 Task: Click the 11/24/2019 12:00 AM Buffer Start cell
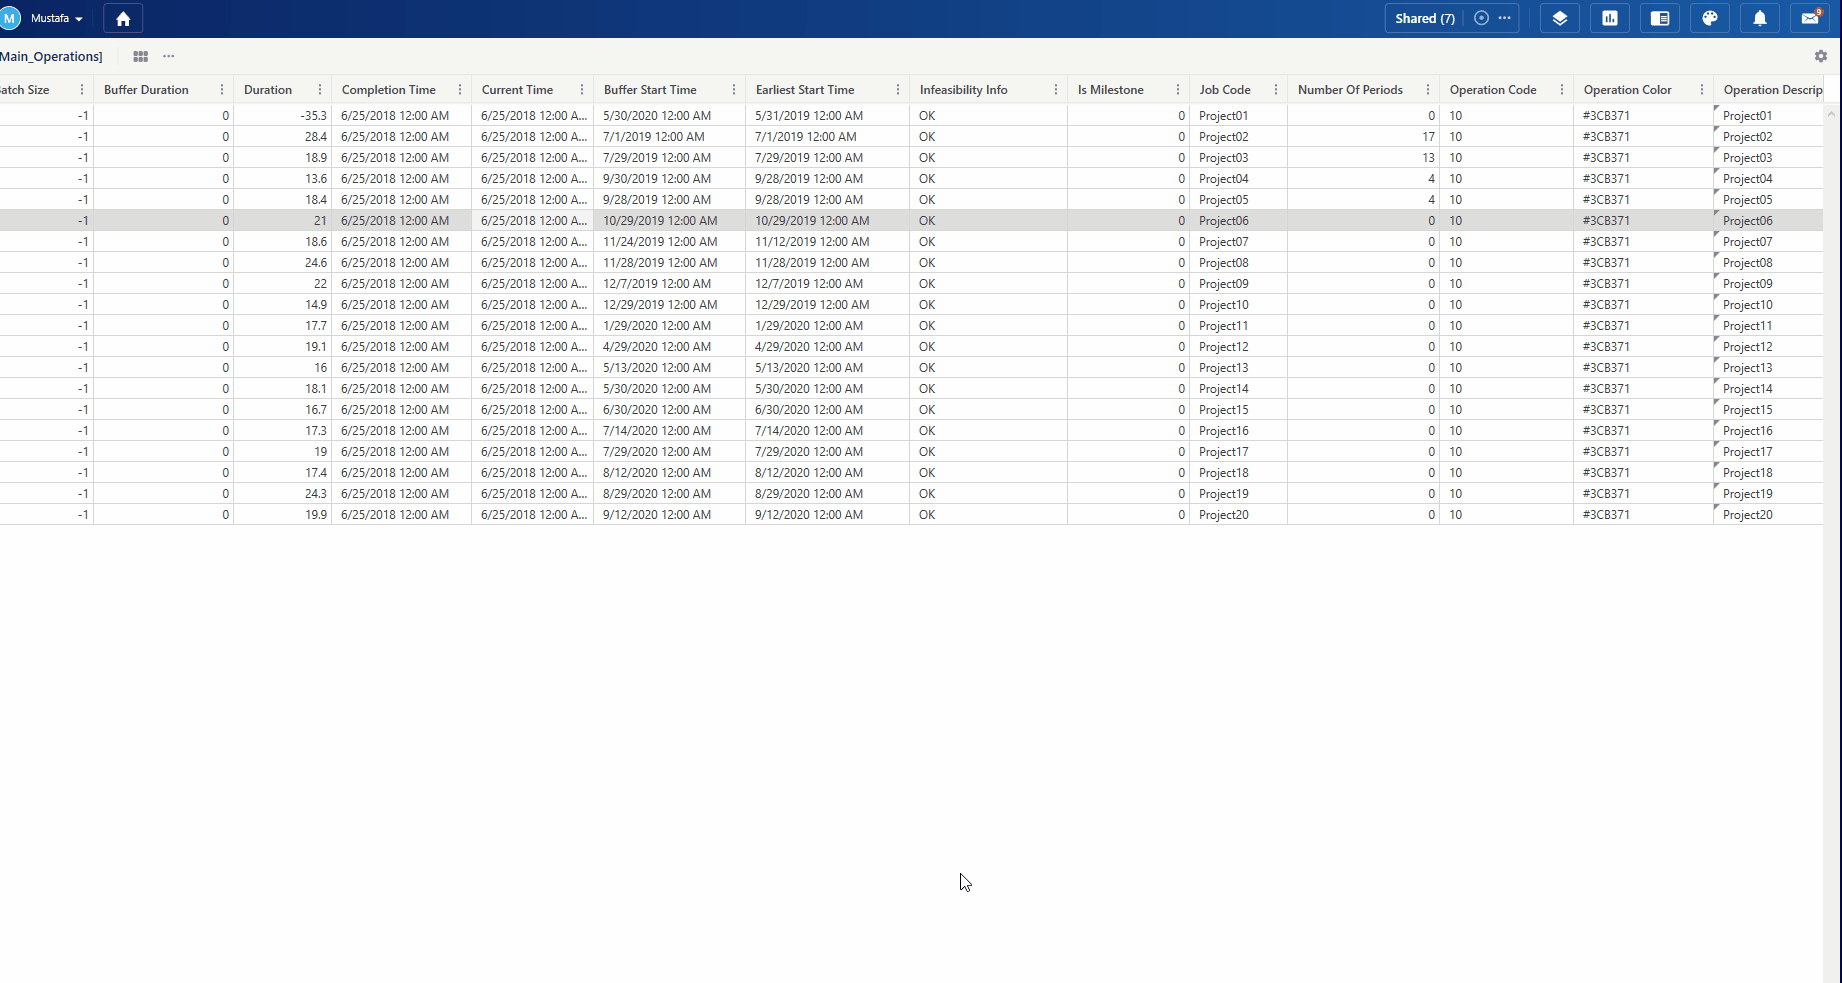(x=669, y=242)
